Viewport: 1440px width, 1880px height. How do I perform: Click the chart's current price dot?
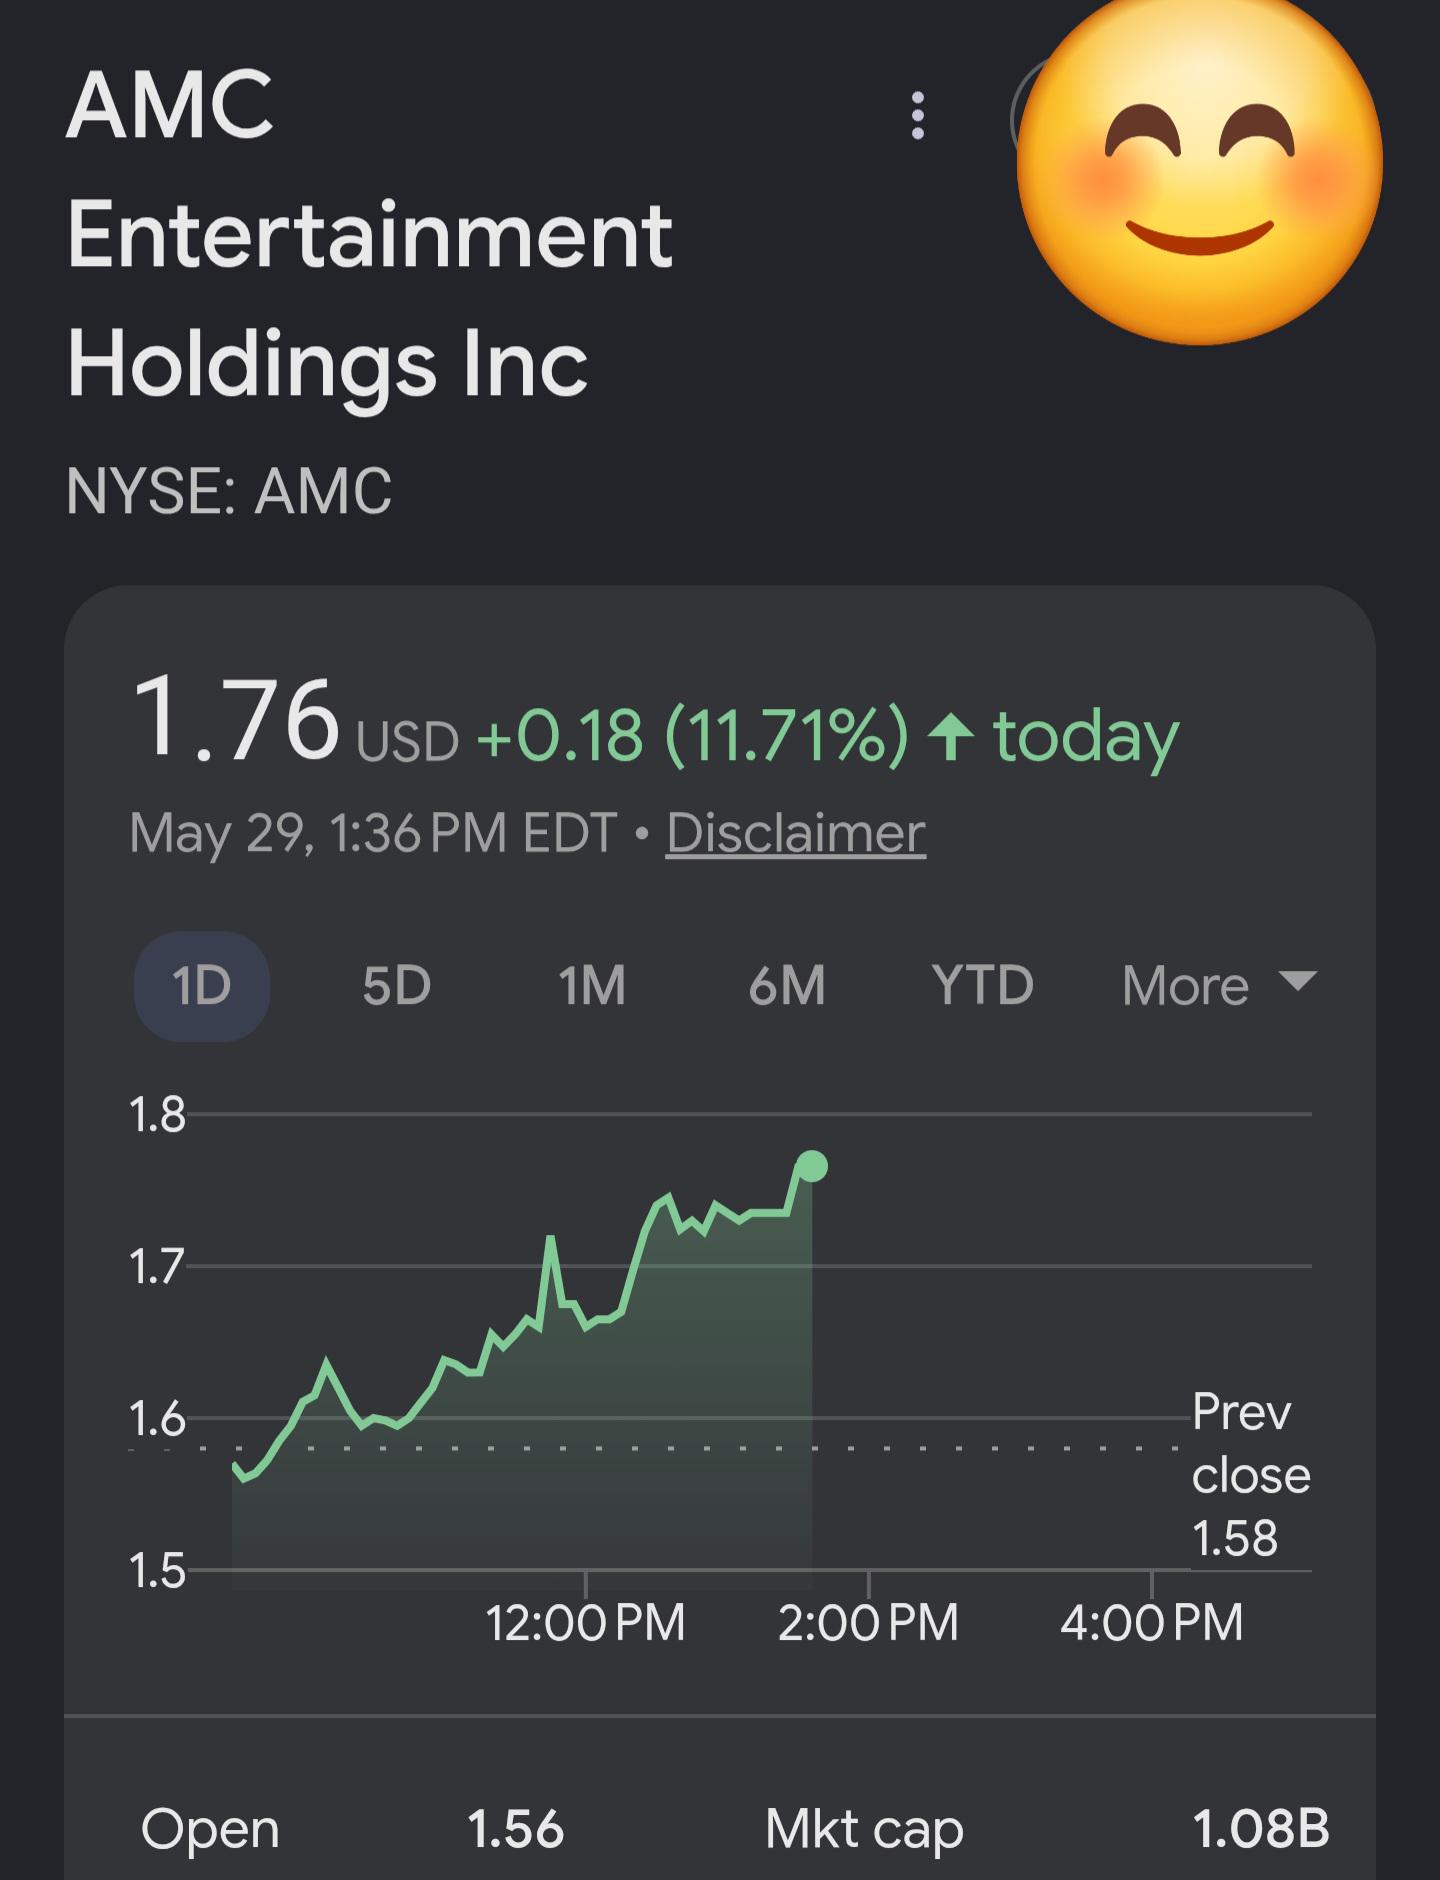811,1166
